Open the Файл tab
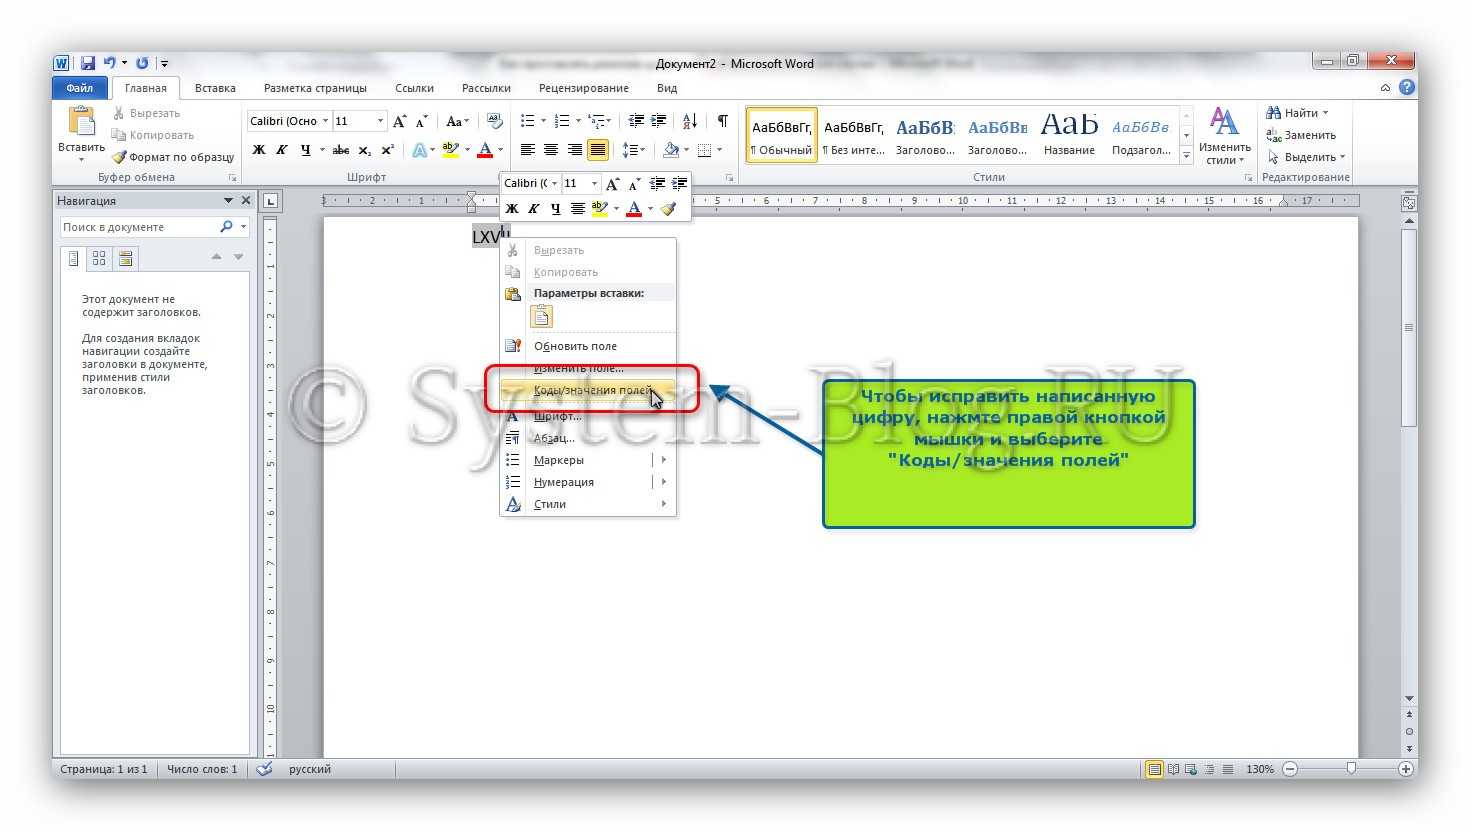1470x831 pixels. [80, 88]
